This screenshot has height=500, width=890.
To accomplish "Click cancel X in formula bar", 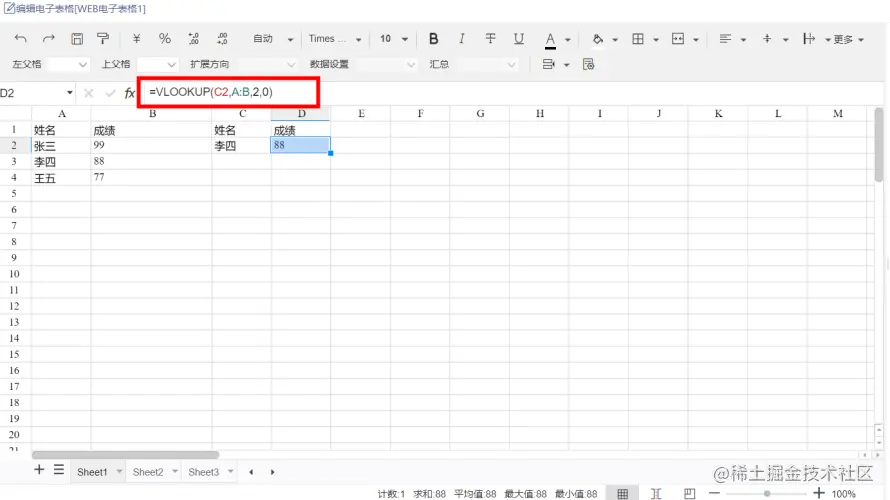I will 89,93.
